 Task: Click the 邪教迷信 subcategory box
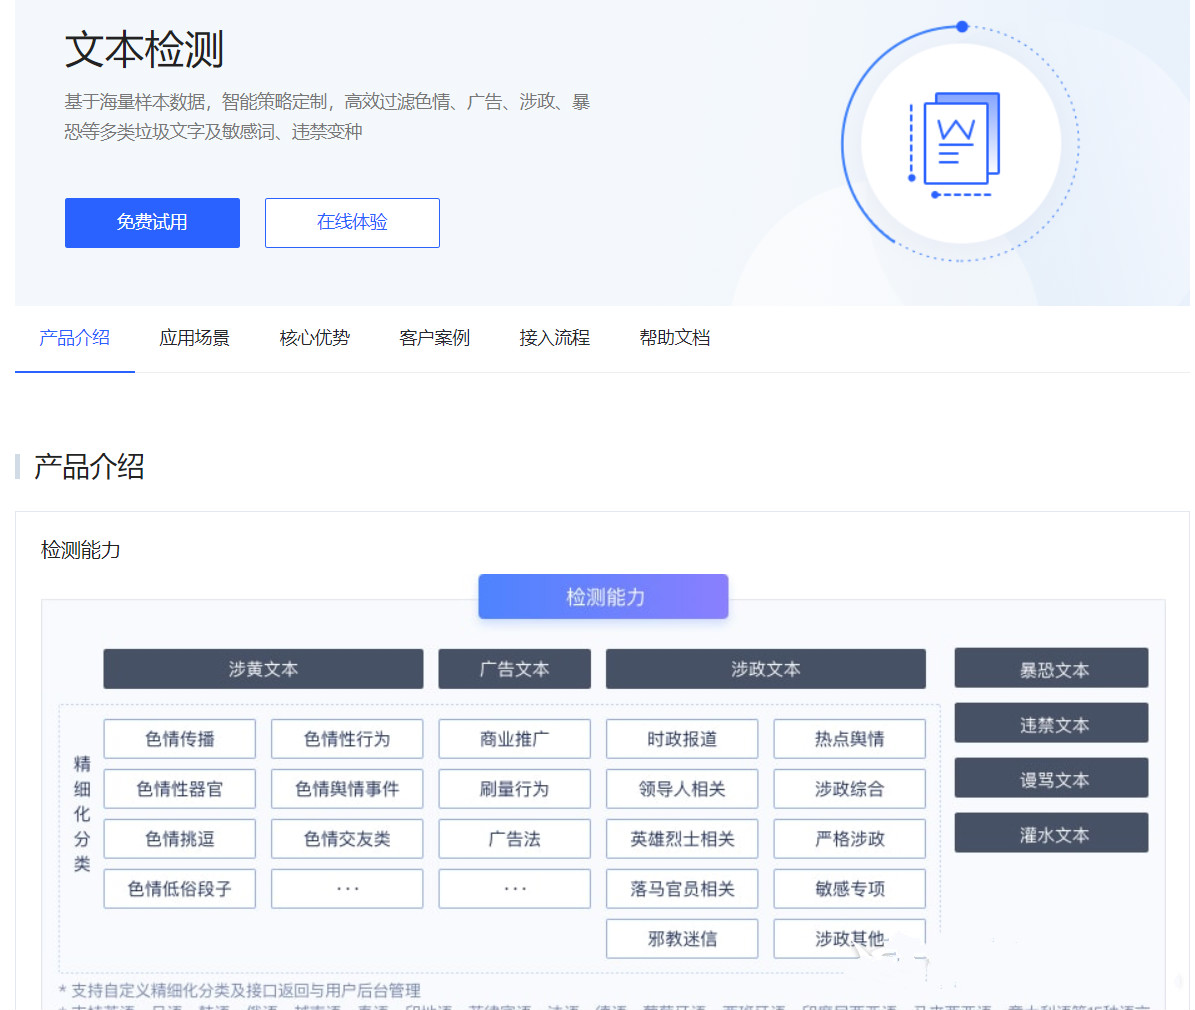click(682, 938)
